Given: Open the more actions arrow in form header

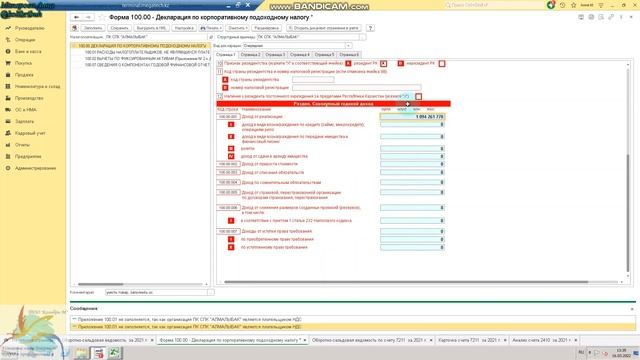Looking at the screenshot, I should (622, 17).
